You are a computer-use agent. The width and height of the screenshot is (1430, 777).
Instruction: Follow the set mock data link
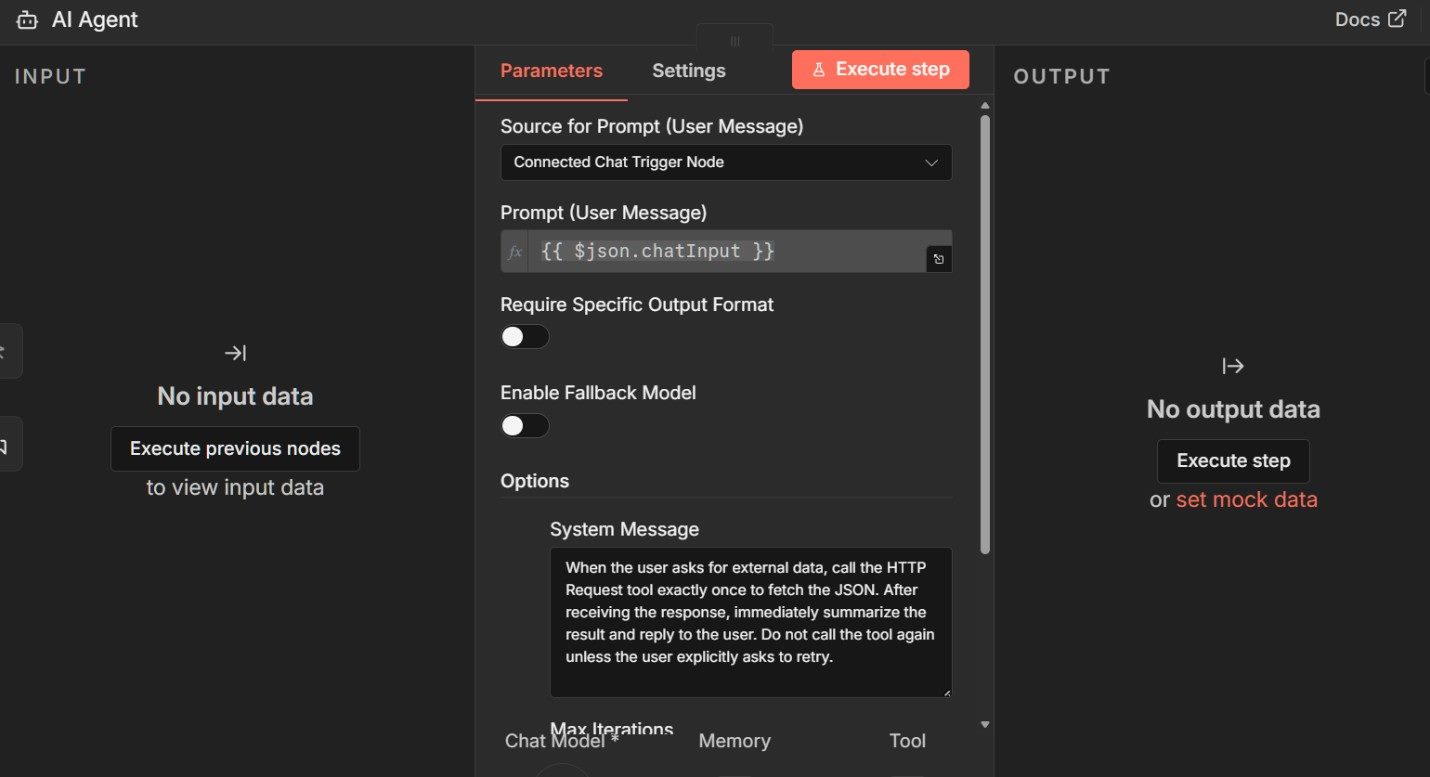tap(1246, 500)
